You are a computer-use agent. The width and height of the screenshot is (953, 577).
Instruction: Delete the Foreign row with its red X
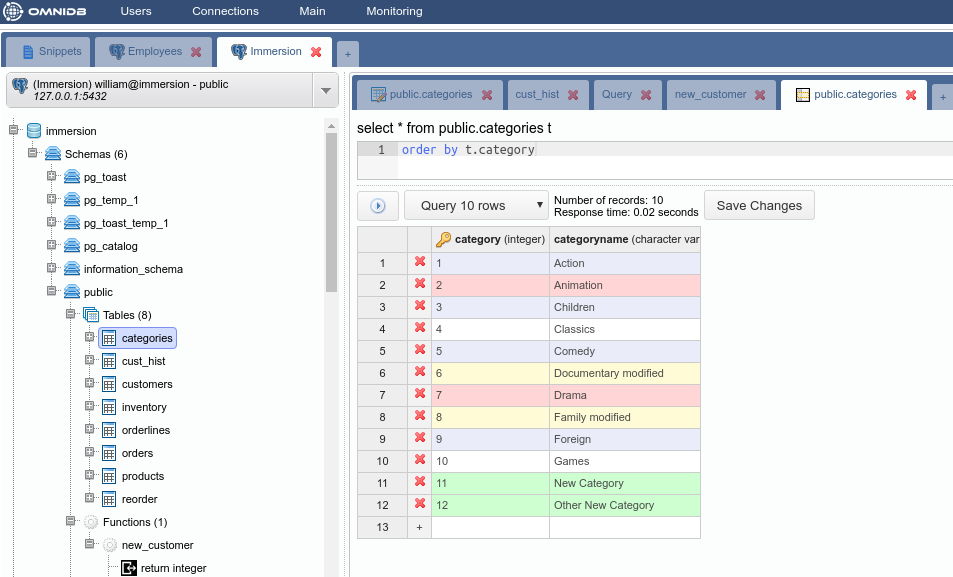coord(419,437)
